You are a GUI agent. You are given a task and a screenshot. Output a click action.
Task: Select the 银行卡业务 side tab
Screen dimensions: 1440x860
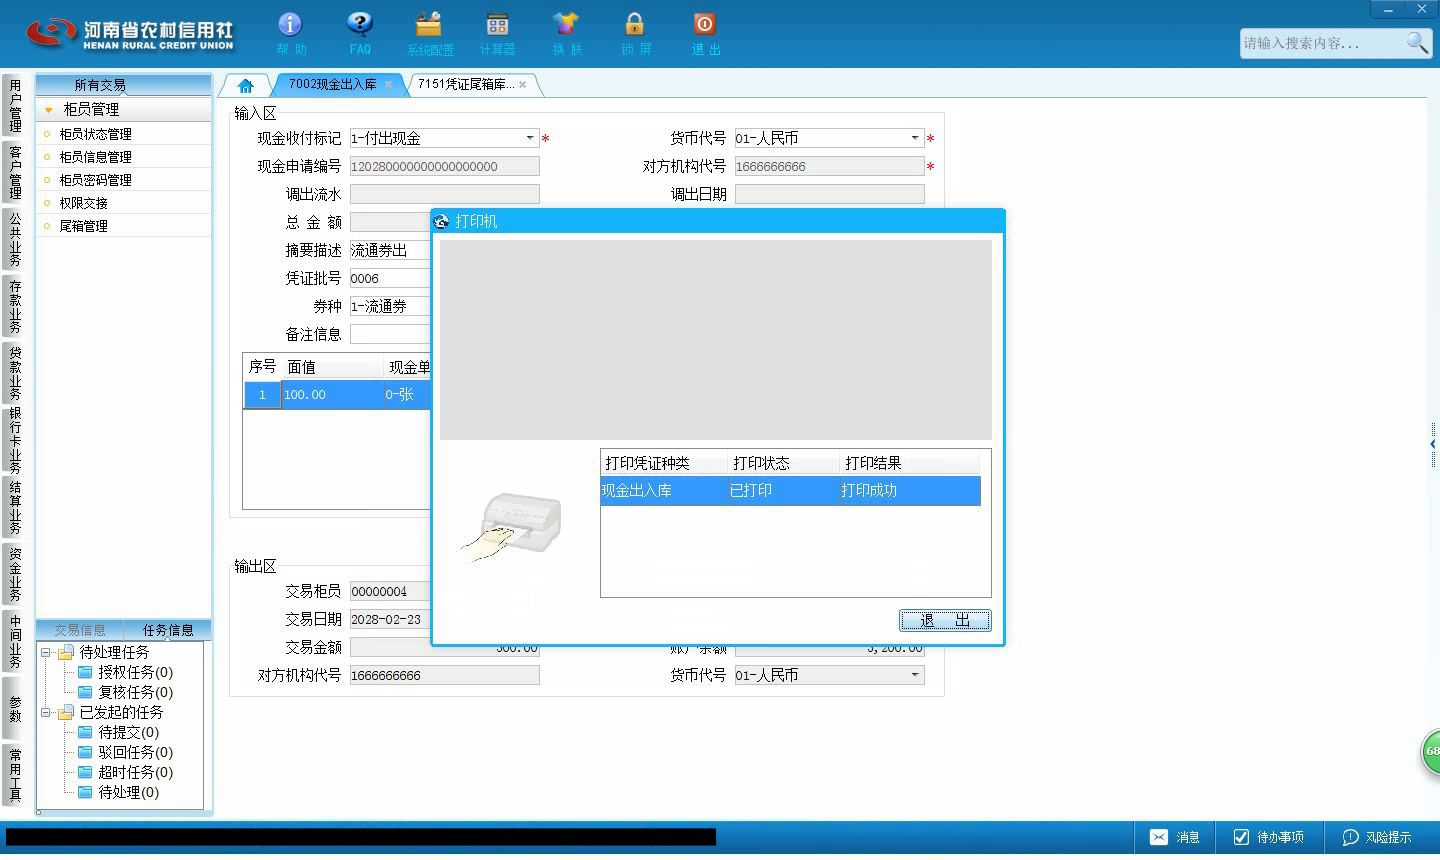tap(14, 440)
